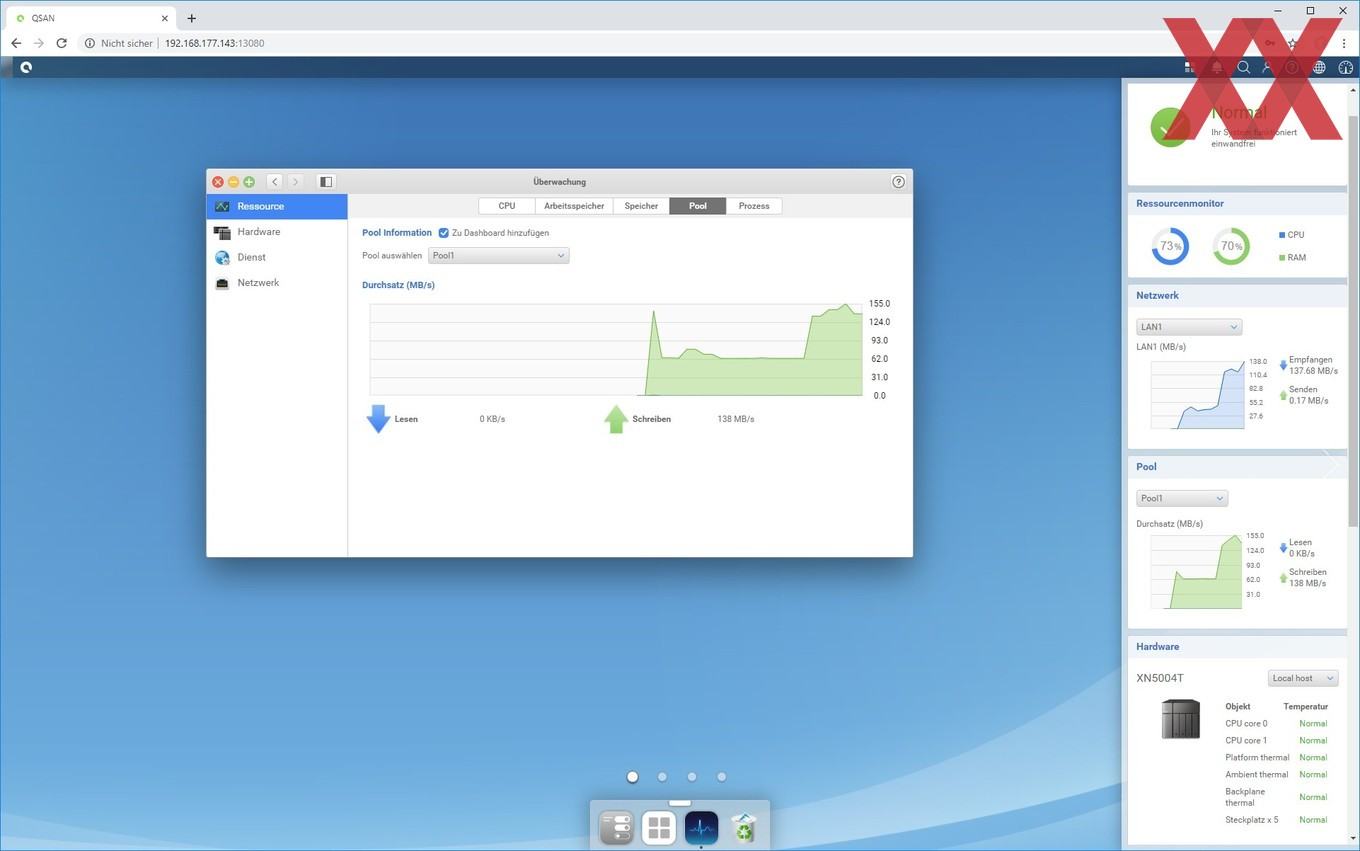
Task: Switch to the CPU tab
Action: tap(507, 206)
